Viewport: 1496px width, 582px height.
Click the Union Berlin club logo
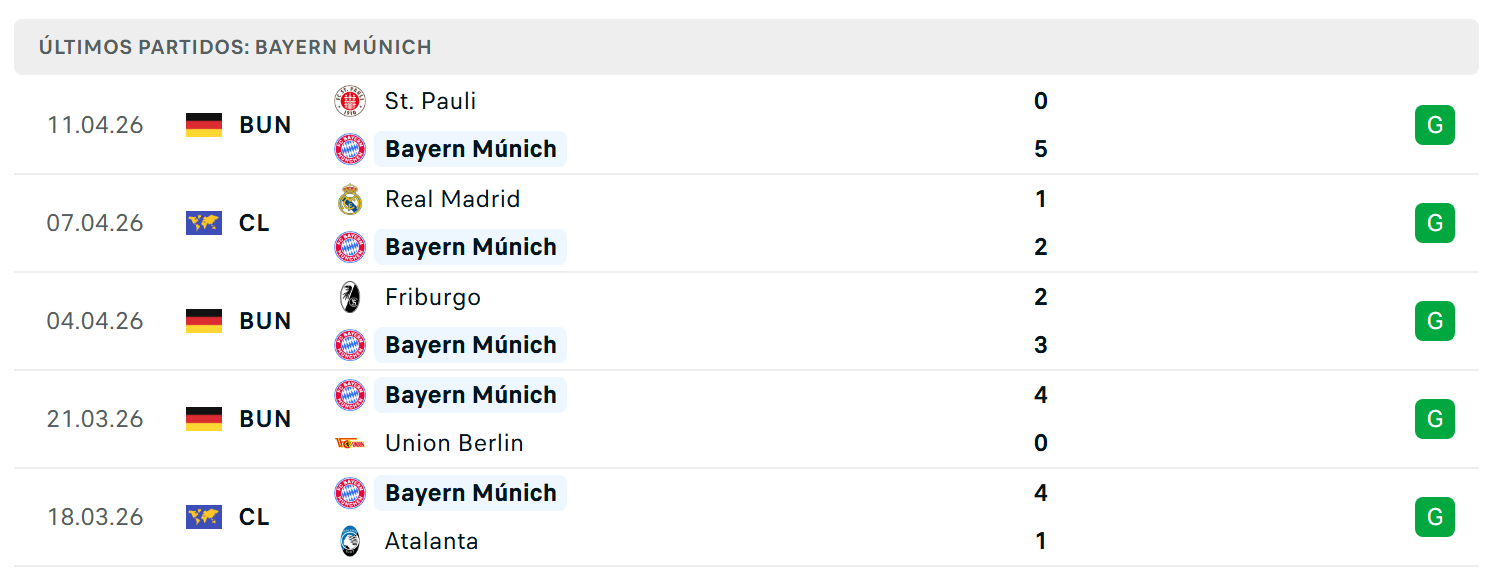point(350,443)
